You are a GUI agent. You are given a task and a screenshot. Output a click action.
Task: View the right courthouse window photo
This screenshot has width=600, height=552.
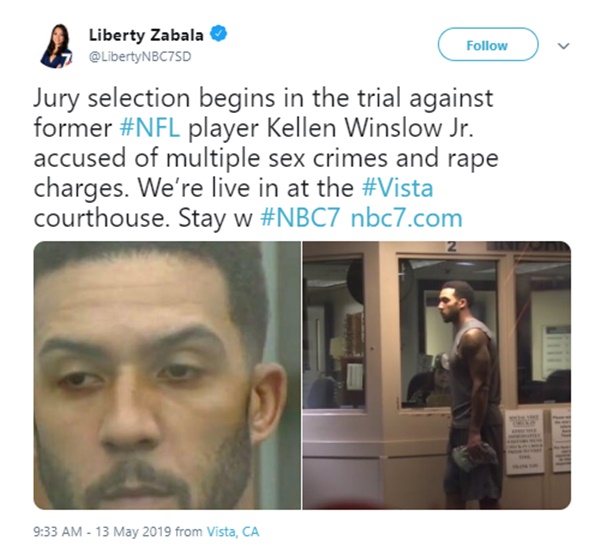click(x=437, y=375)
